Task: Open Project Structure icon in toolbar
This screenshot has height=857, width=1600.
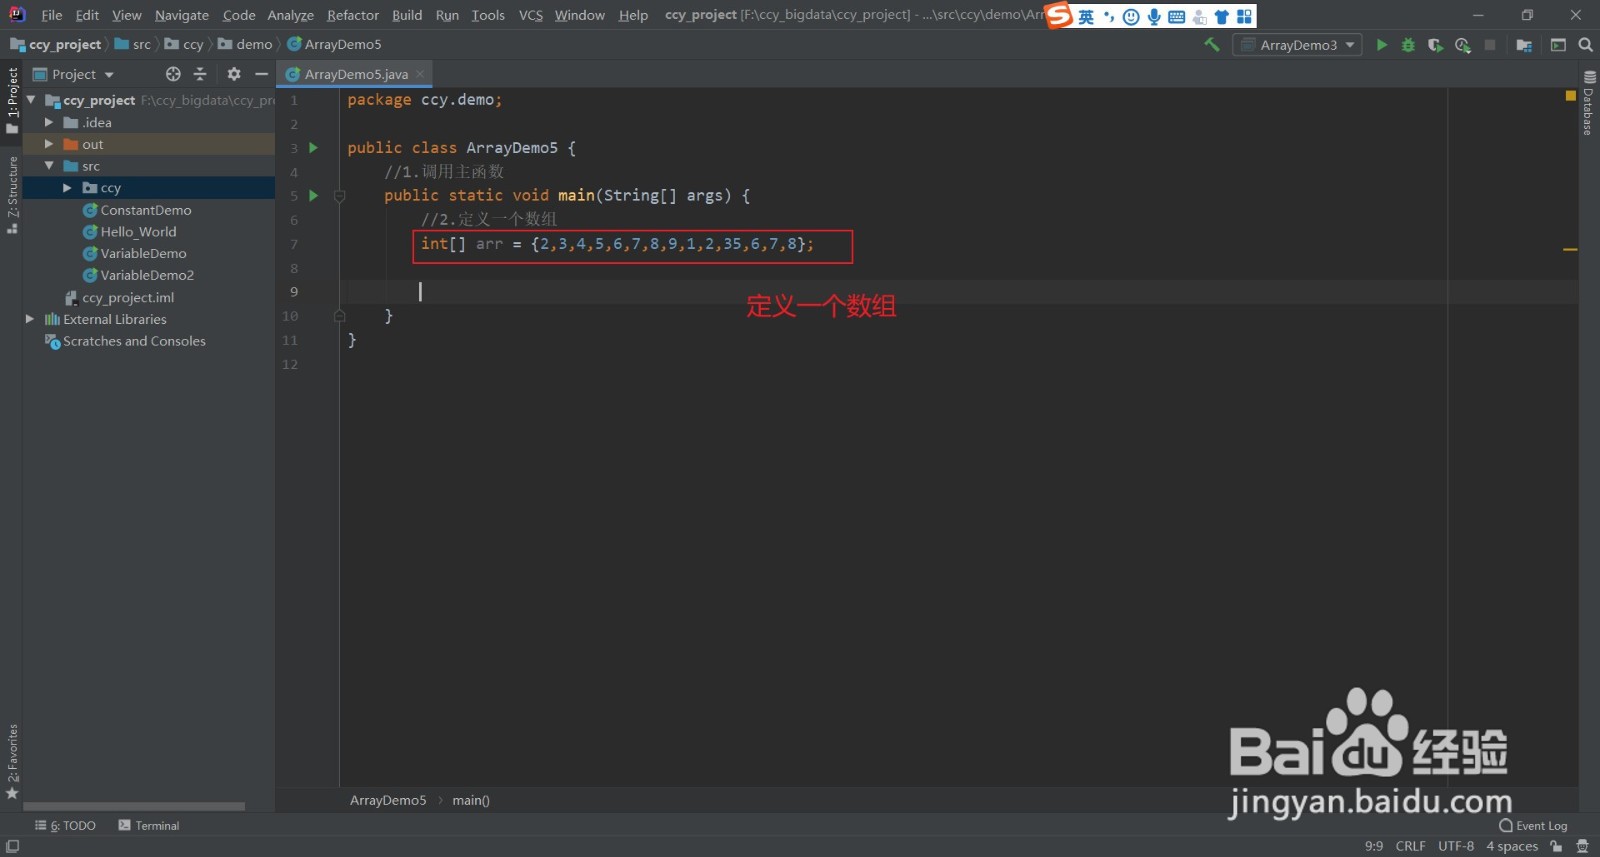Action: pyautogui.click(x=1524, y=45)
